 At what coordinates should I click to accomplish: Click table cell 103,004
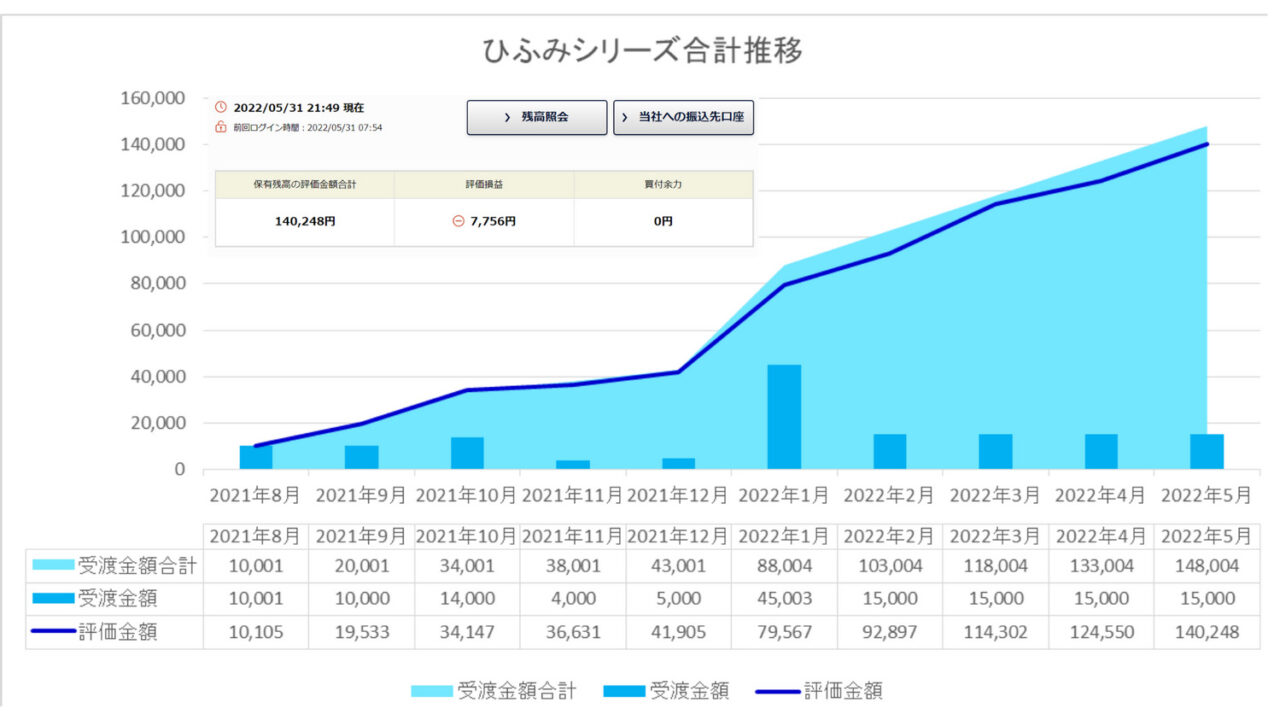coord(890,566)
